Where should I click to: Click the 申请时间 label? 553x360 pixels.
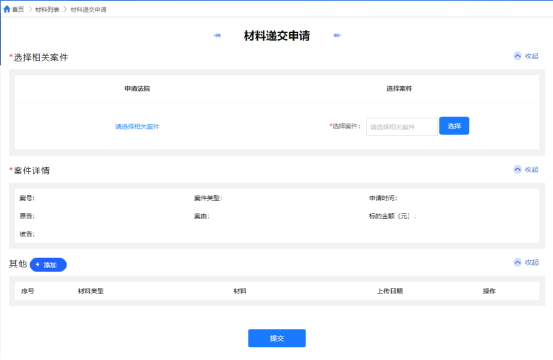[383, 198]
